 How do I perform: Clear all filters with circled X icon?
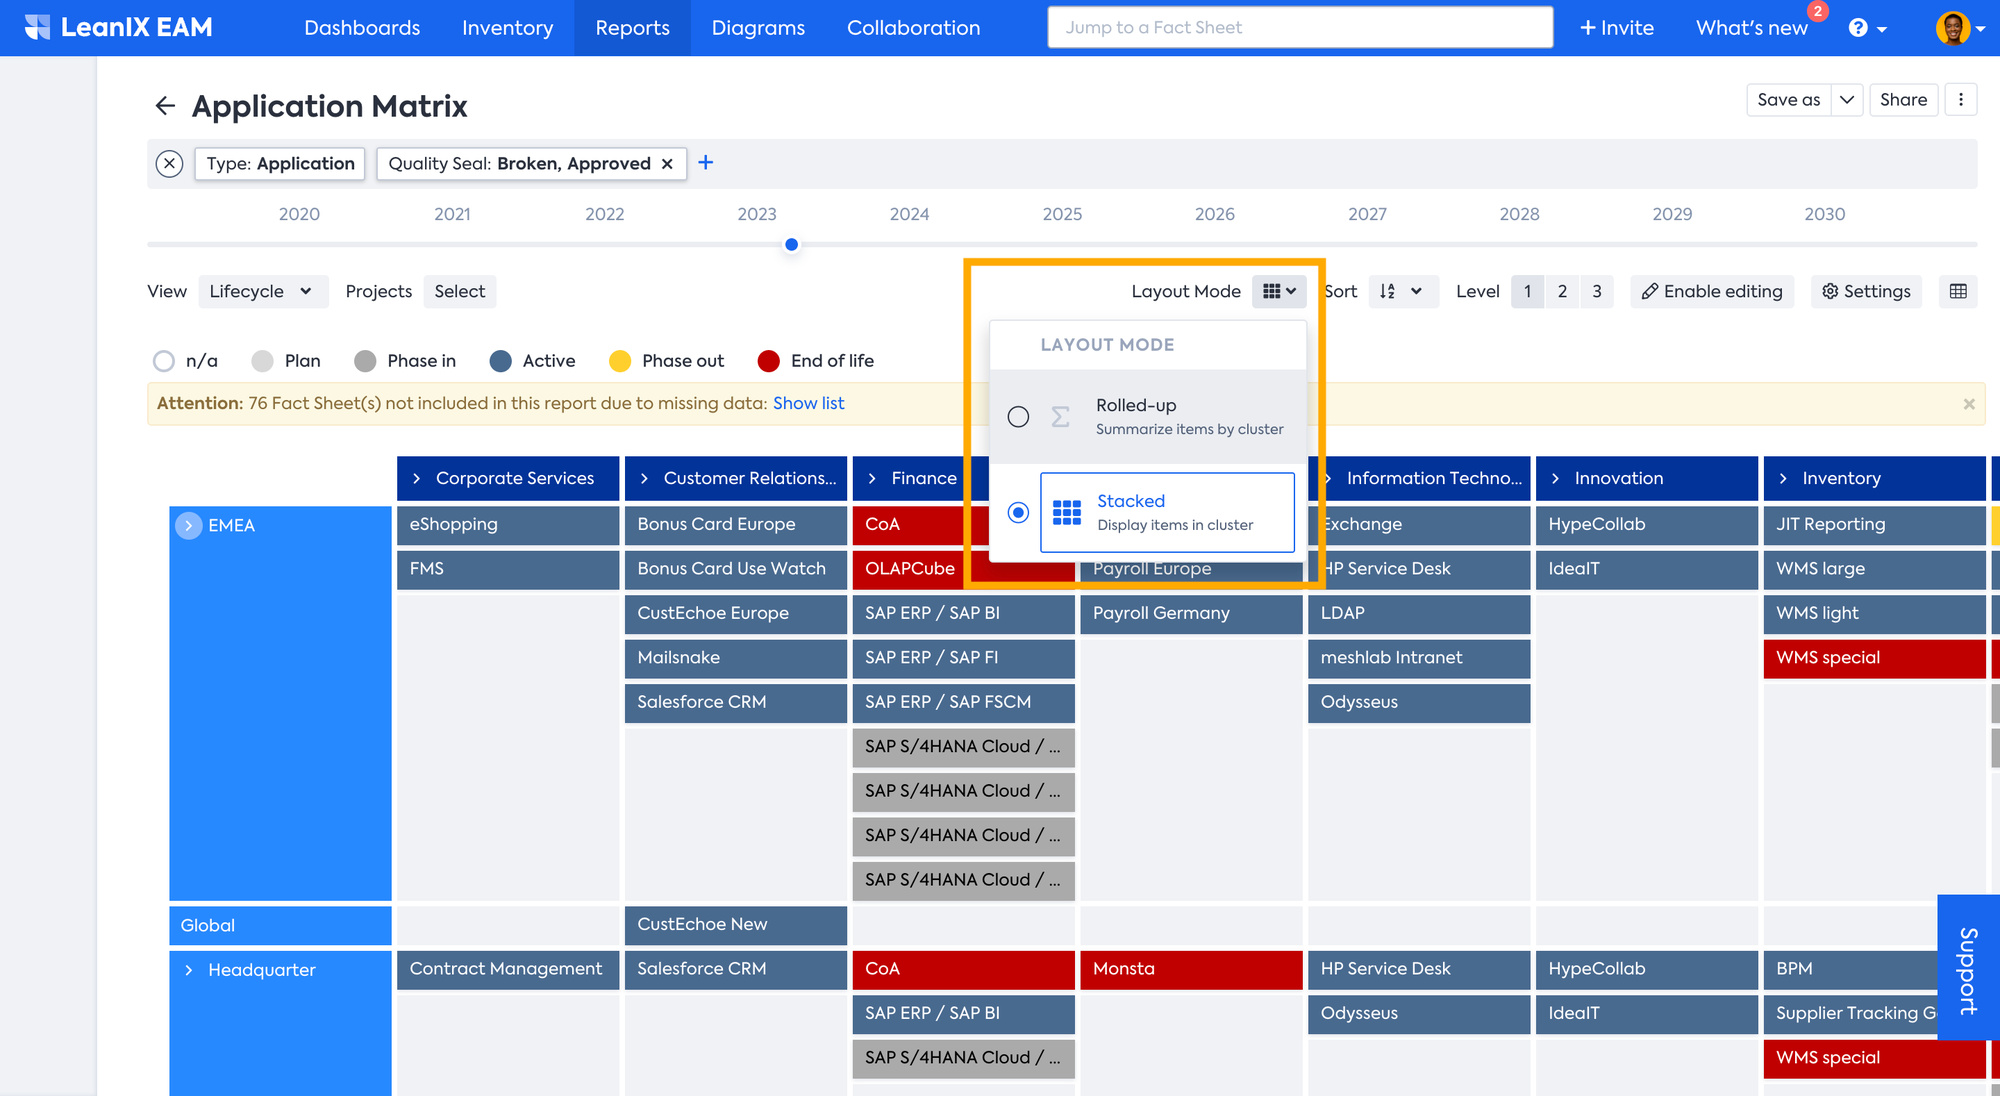(170, 164)
